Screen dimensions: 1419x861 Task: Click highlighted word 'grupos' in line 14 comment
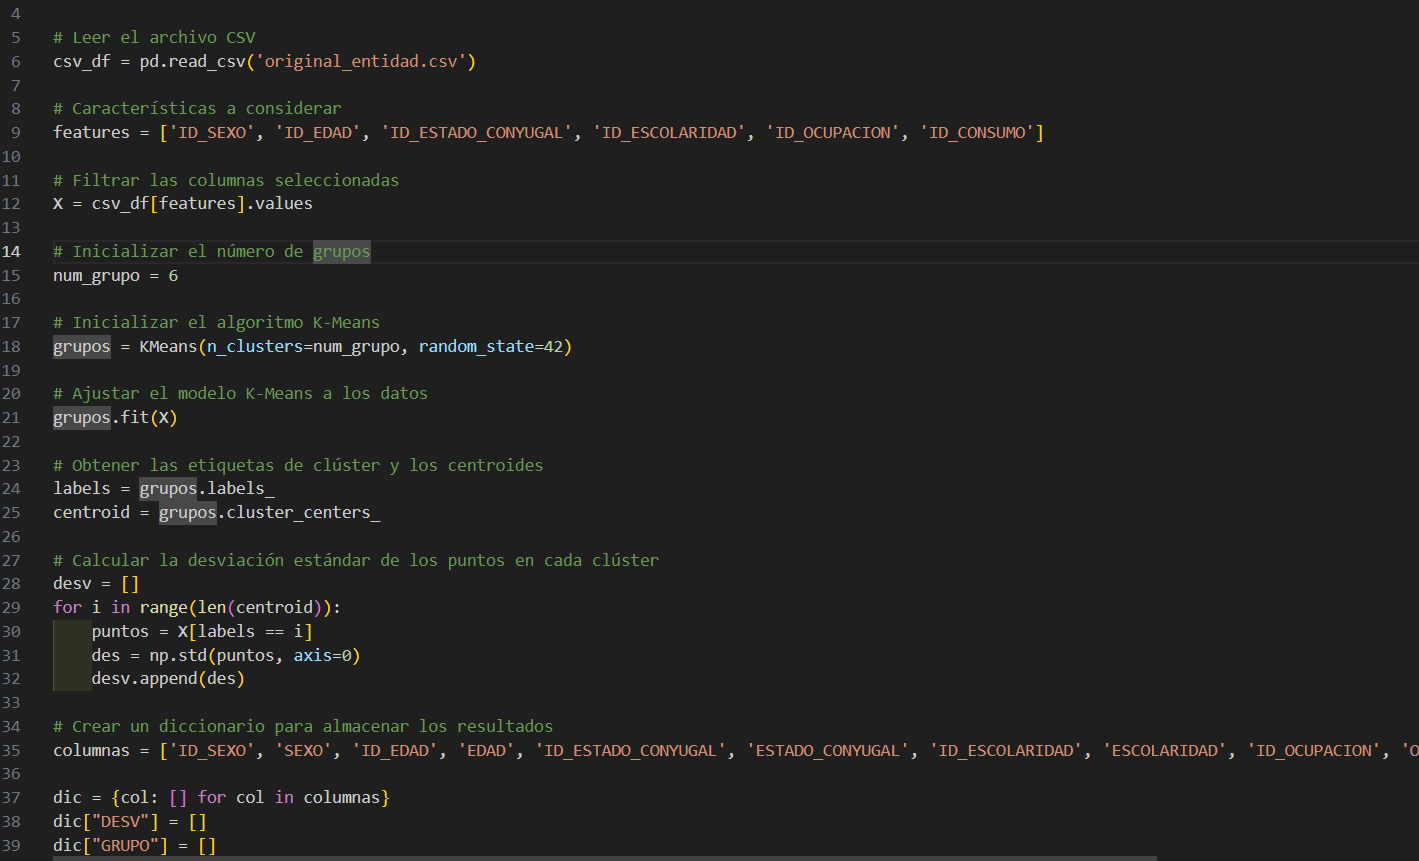341,251
